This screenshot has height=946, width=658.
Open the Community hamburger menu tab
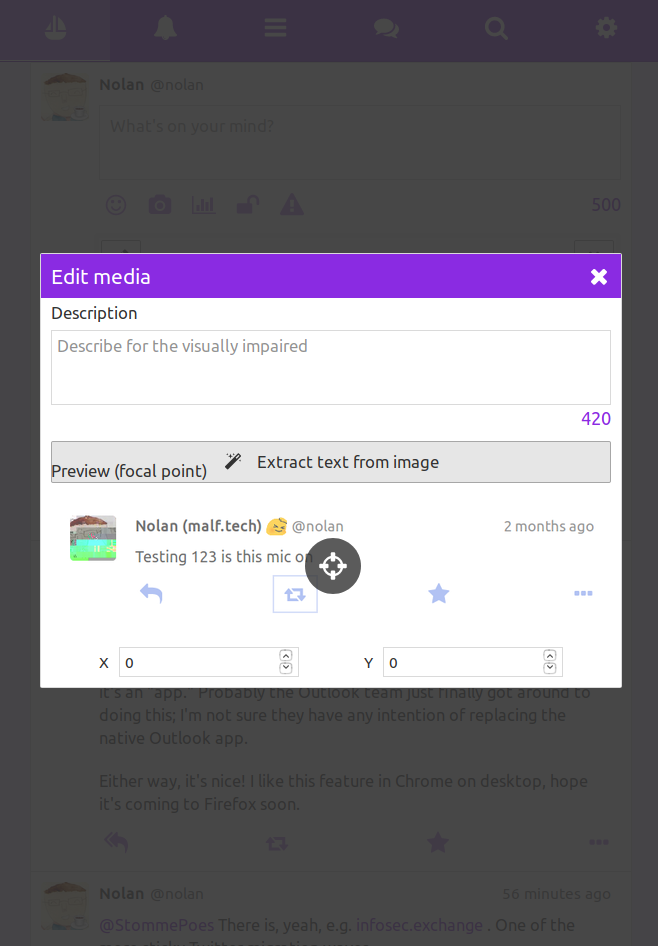coord(275,28)
